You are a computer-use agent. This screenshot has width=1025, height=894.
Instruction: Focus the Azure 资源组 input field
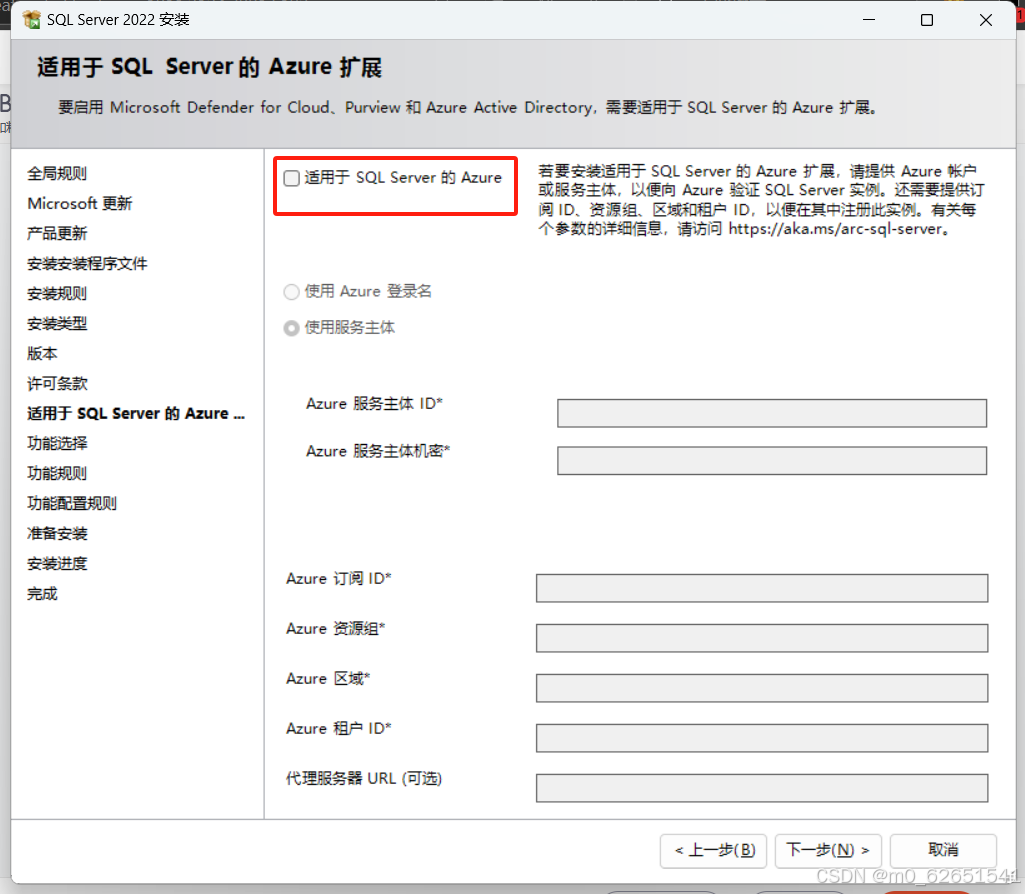click(762, 638)
